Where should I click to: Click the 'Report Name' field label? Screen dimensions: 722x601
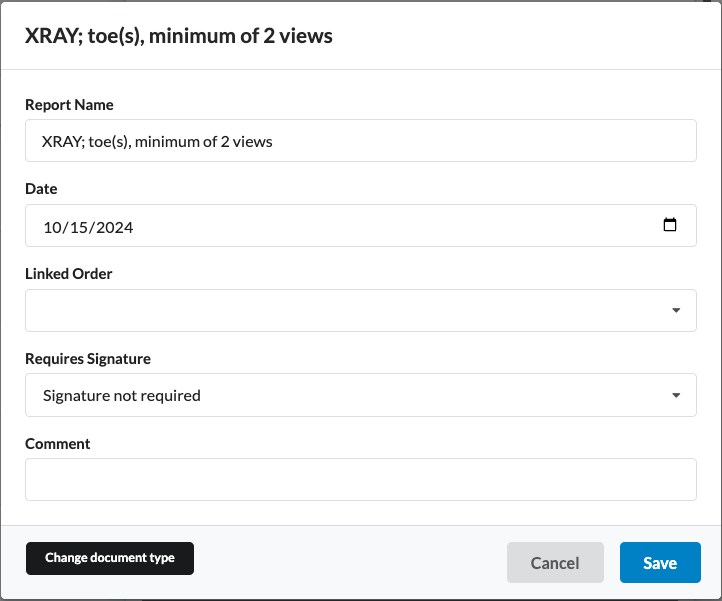(x=69, y=105)
